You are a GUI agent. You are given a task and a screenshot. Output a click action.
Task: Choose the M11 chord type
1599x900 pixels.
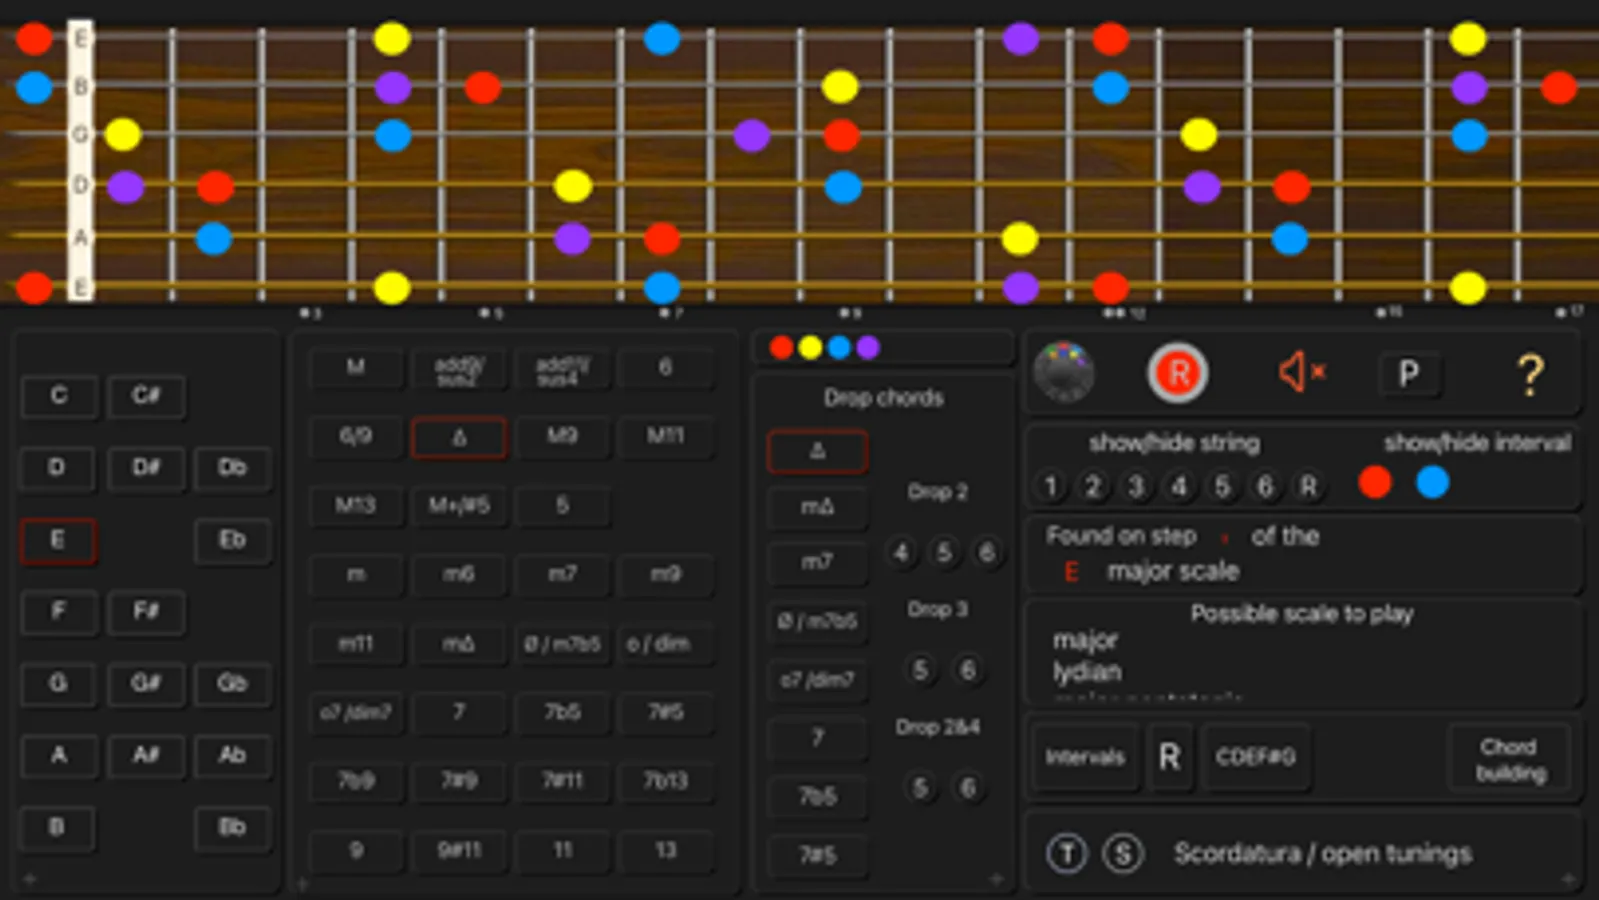665,437
